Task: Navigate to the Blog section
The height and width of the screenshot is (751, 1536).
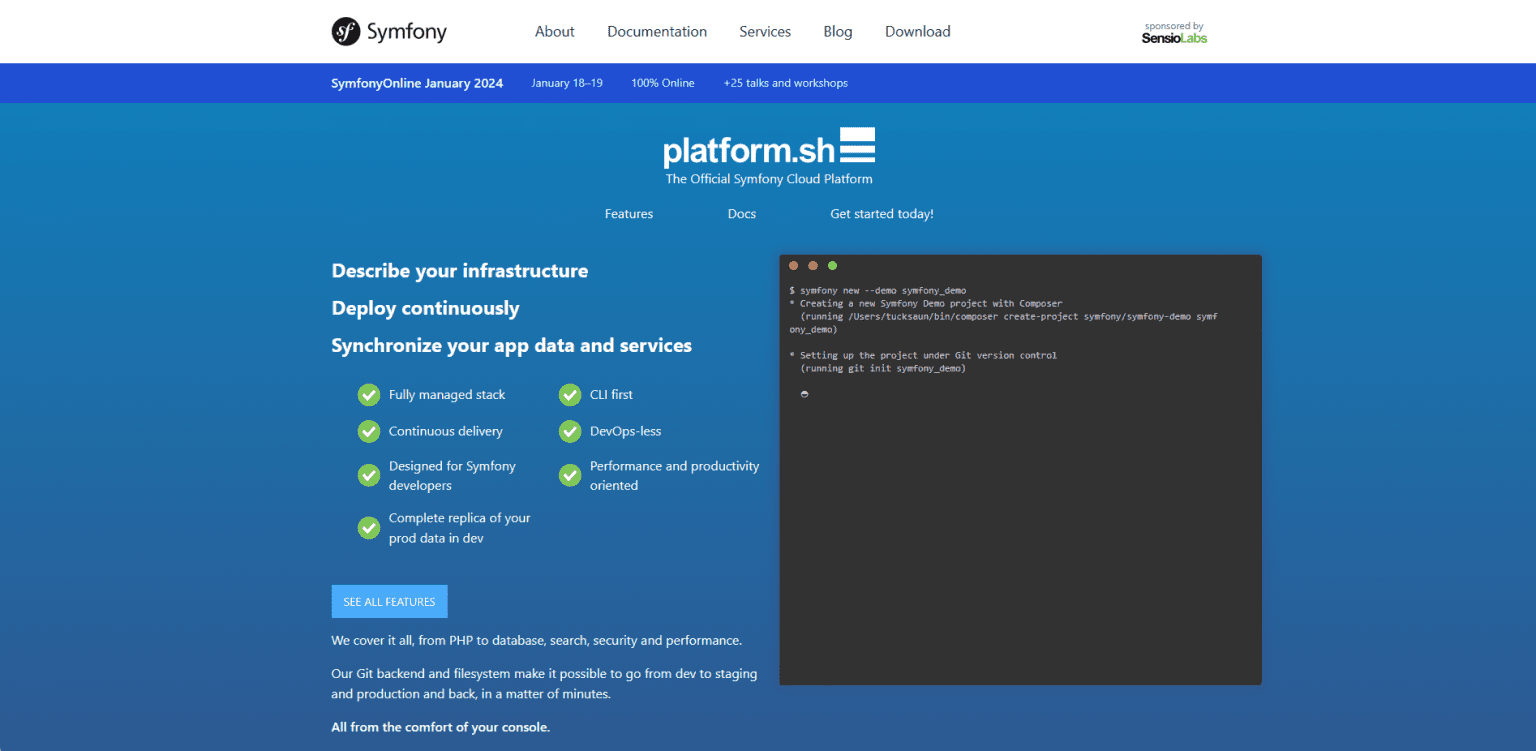Action: click(x=838, y=31)
